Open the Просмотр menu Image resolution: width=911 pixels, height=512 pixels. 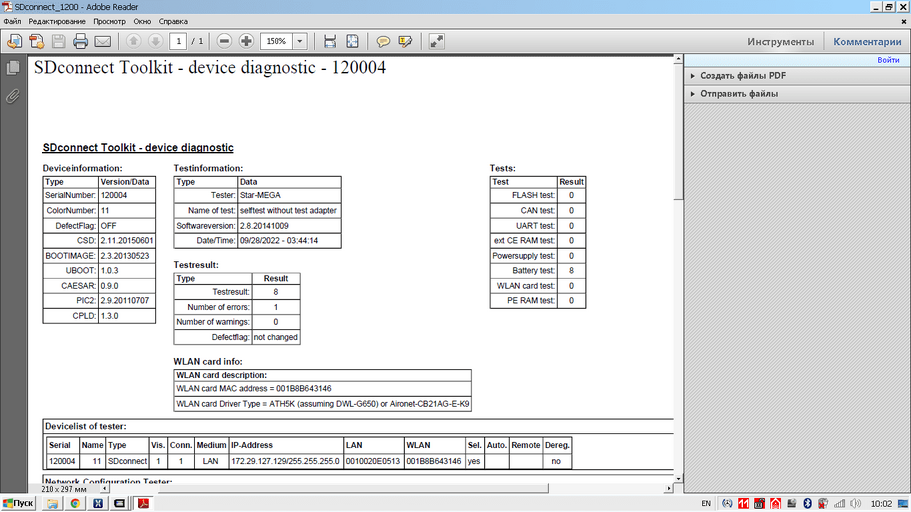tap(109, 22)
